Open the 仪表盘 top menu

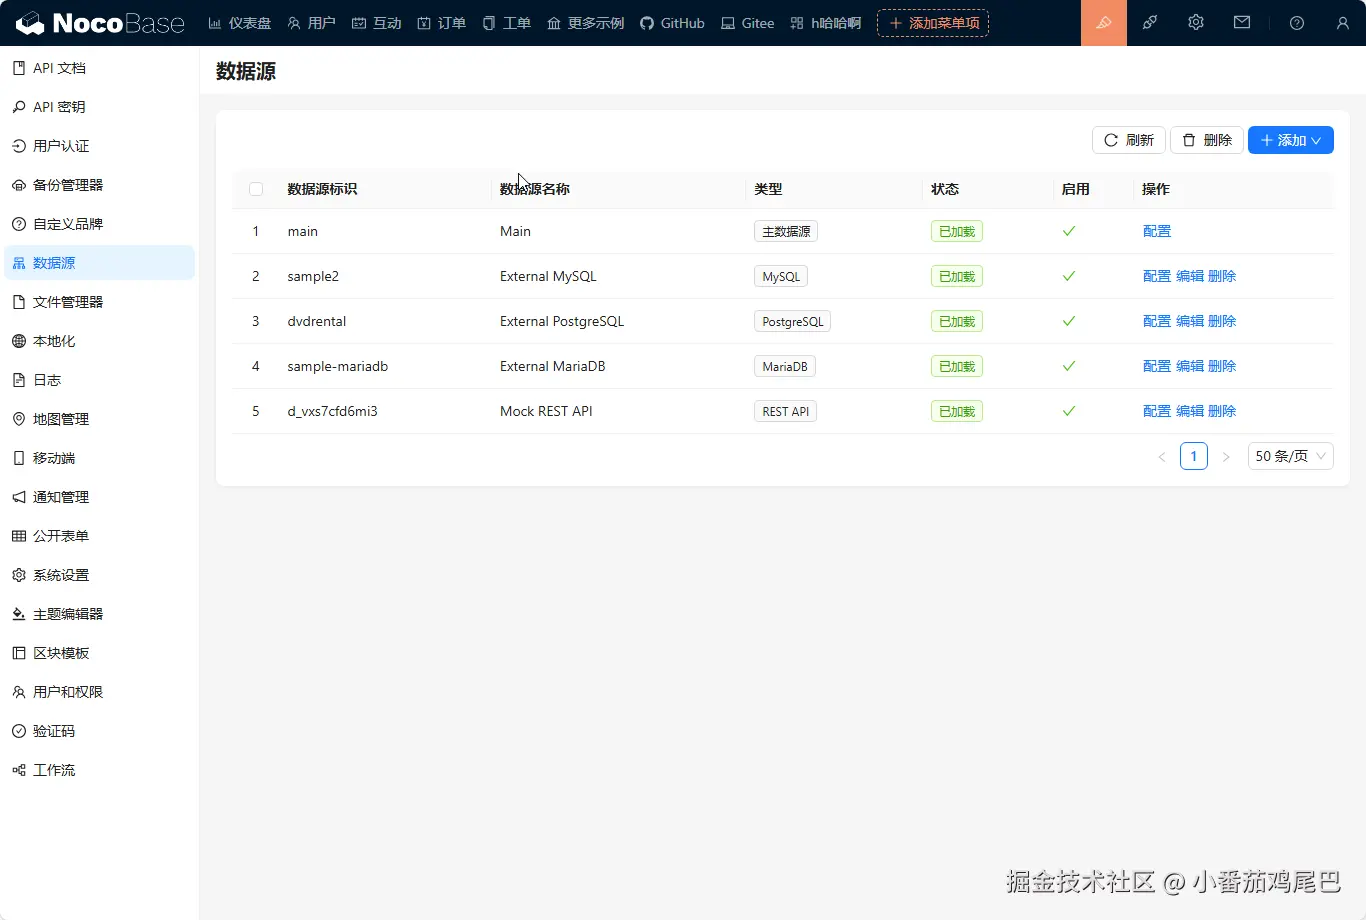pos(240,23)
